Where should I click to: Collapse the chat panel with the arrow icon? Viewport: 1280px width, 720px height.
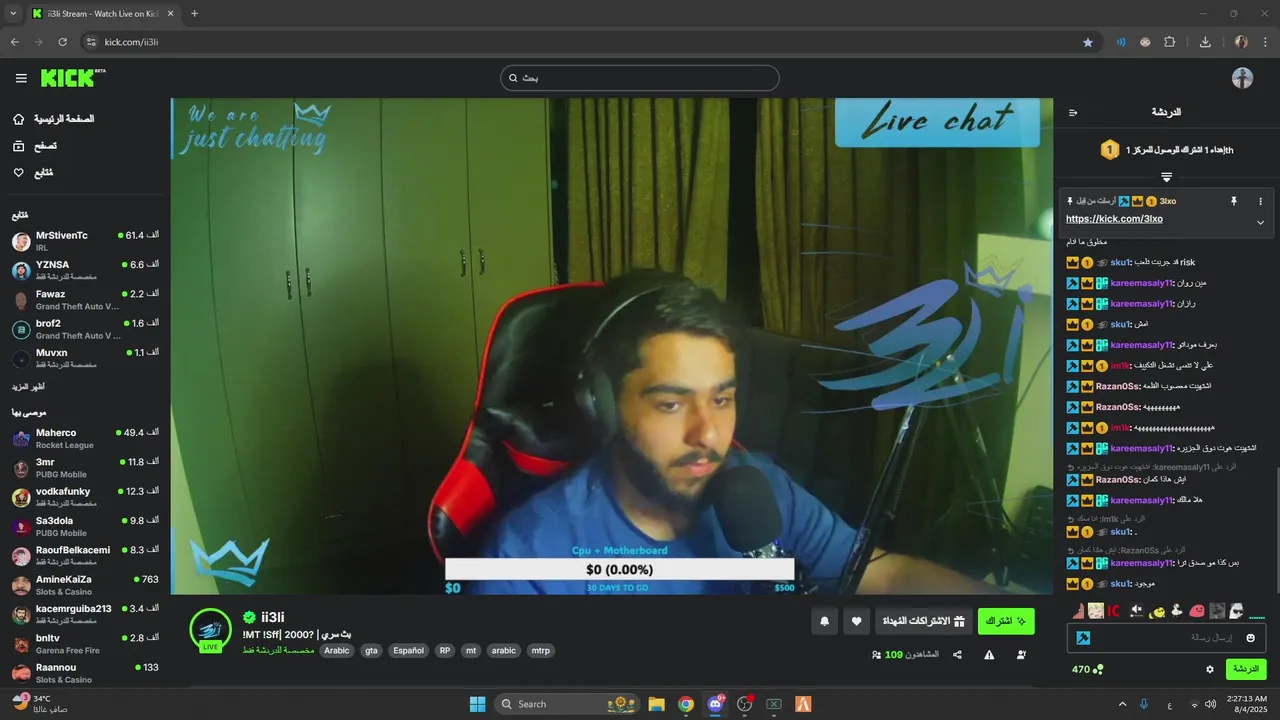pyautogui.click(x=1073, y=113)
